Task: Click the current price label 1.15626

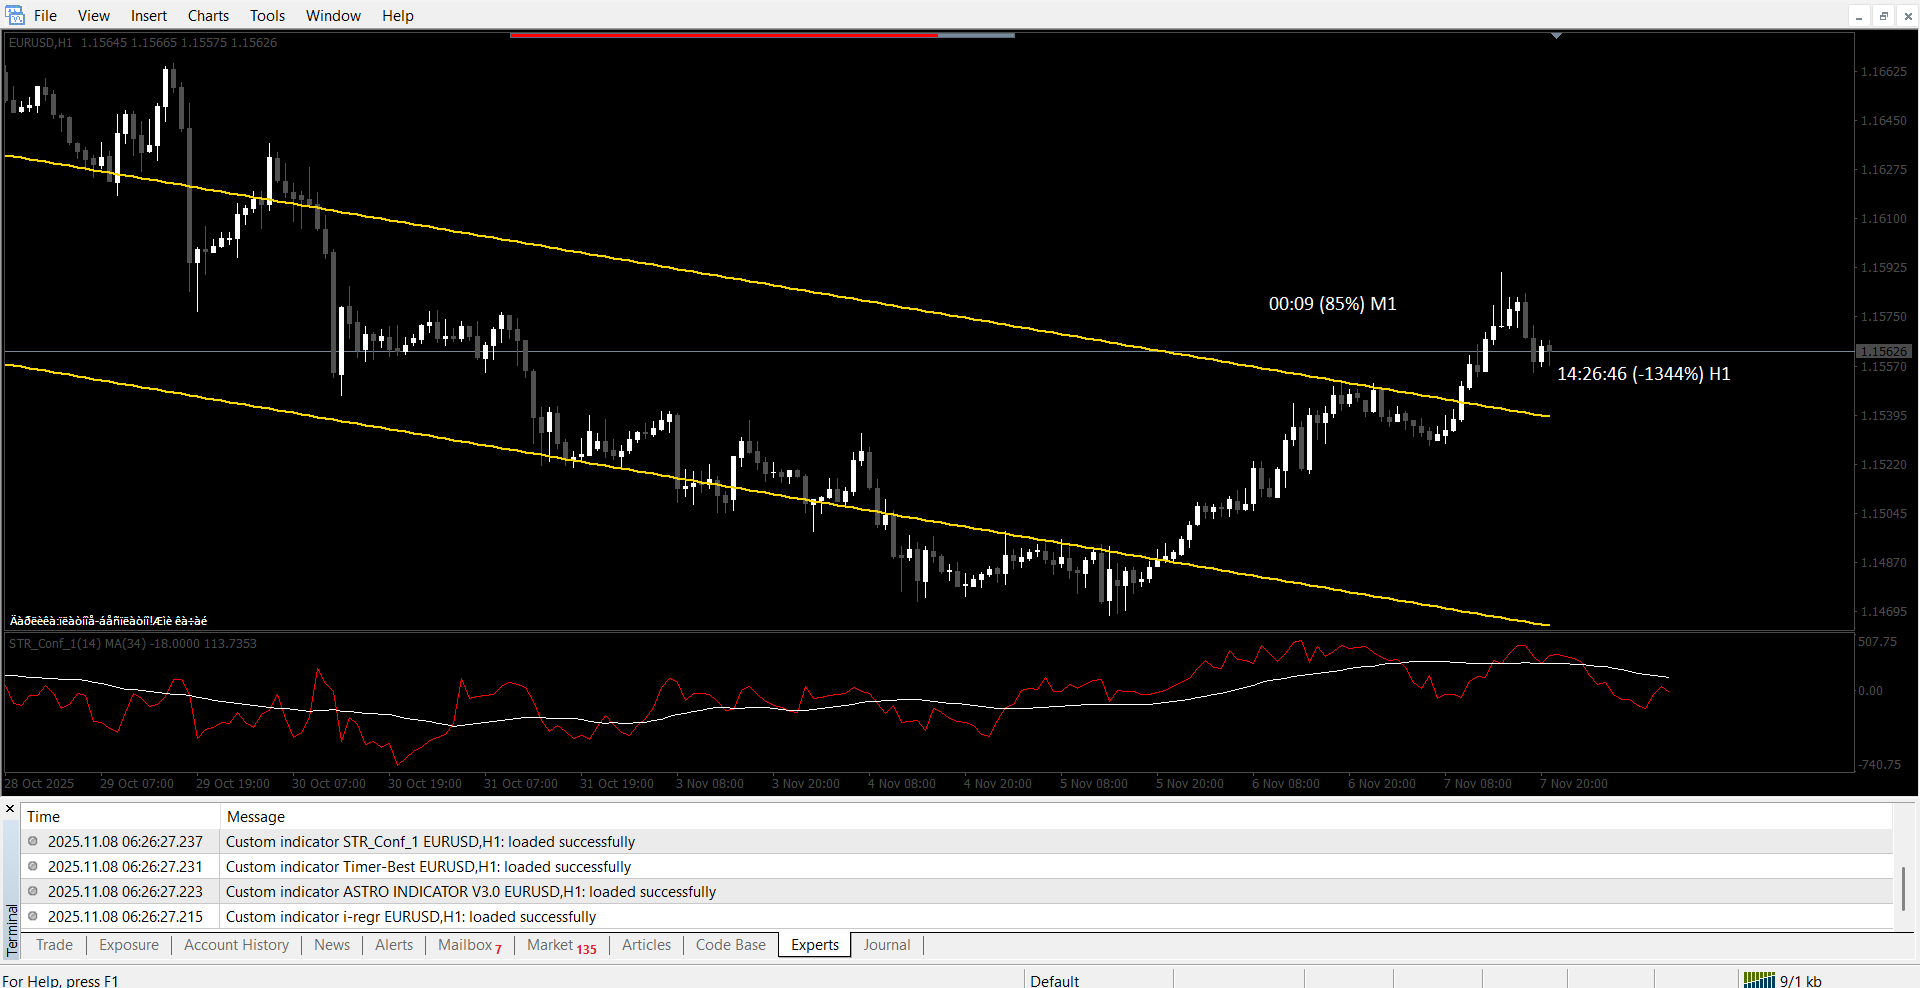Action: click(x=1883, y=352)
